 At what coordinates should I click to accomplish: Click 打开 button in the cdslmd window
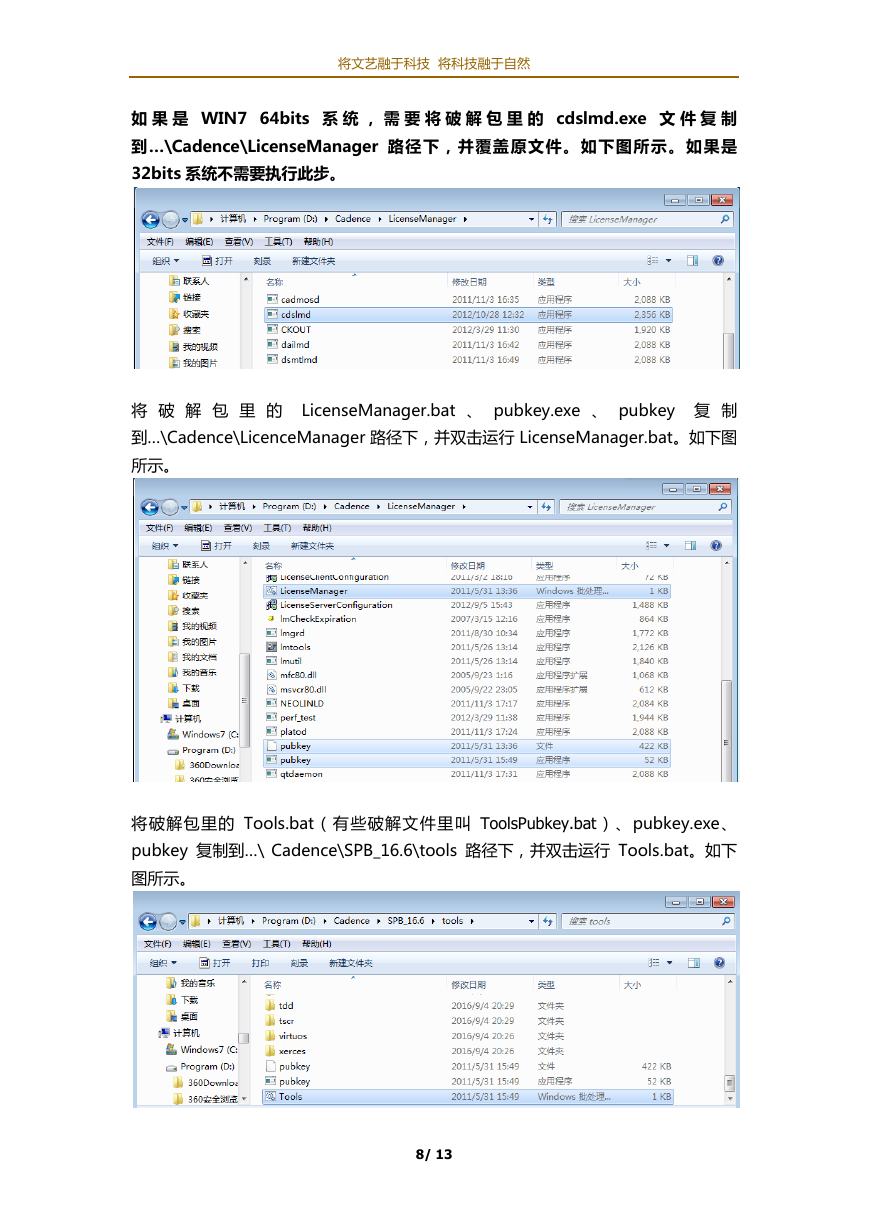[217, 261]
